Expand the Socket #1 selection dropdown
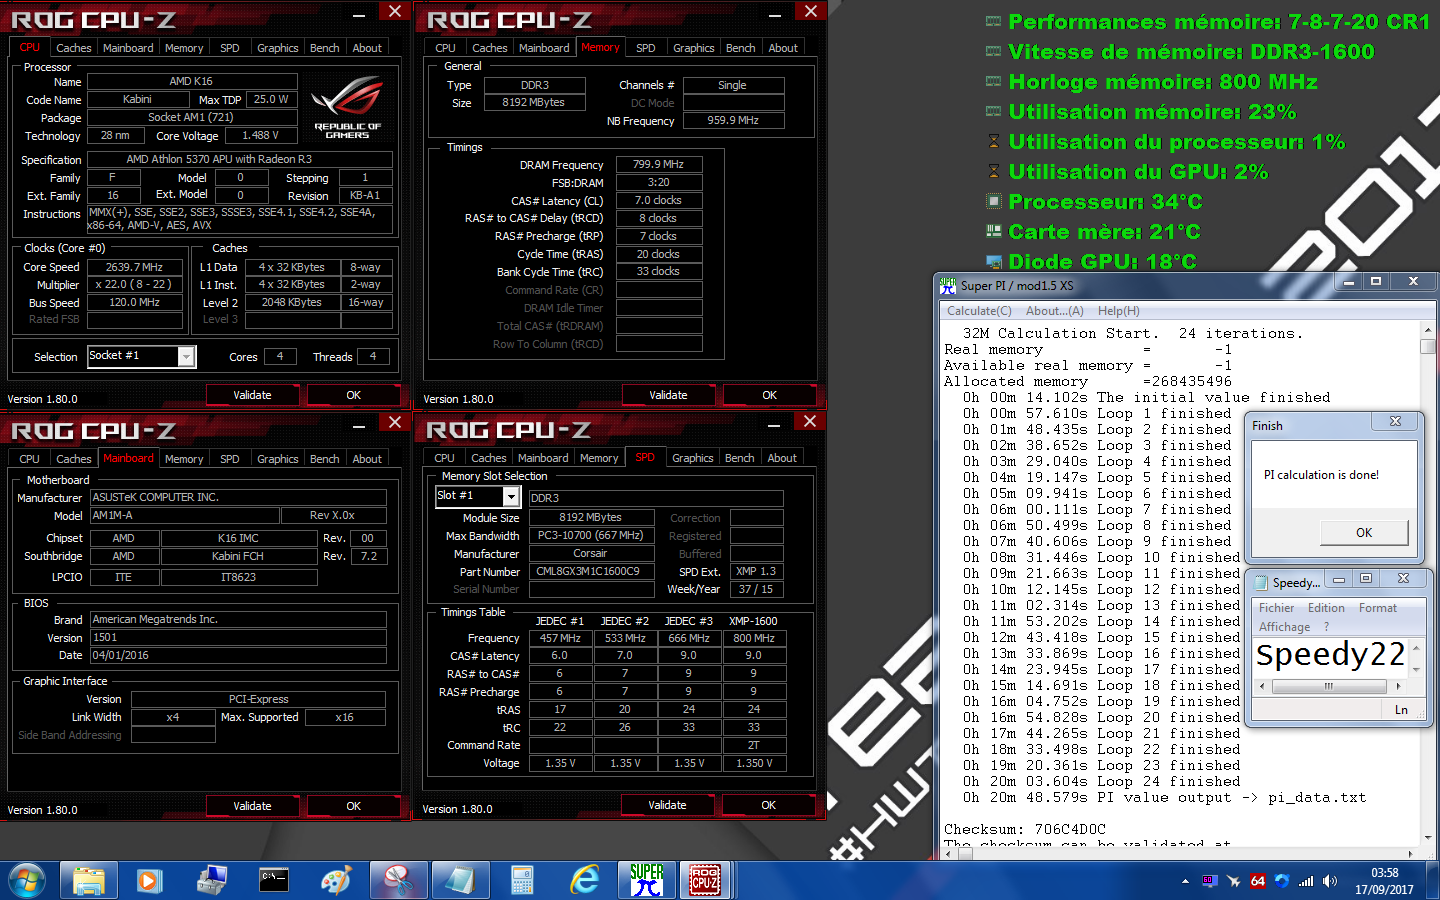 (186, 356)
